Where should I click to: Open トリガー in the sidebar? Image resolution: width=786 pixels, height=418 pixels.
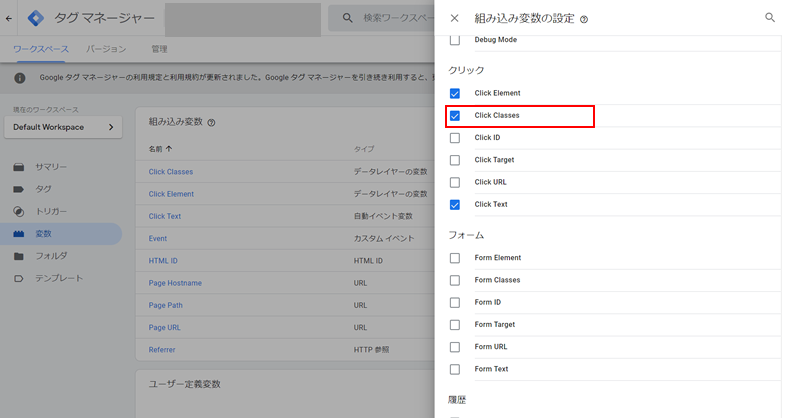click(x=51, y=212)
